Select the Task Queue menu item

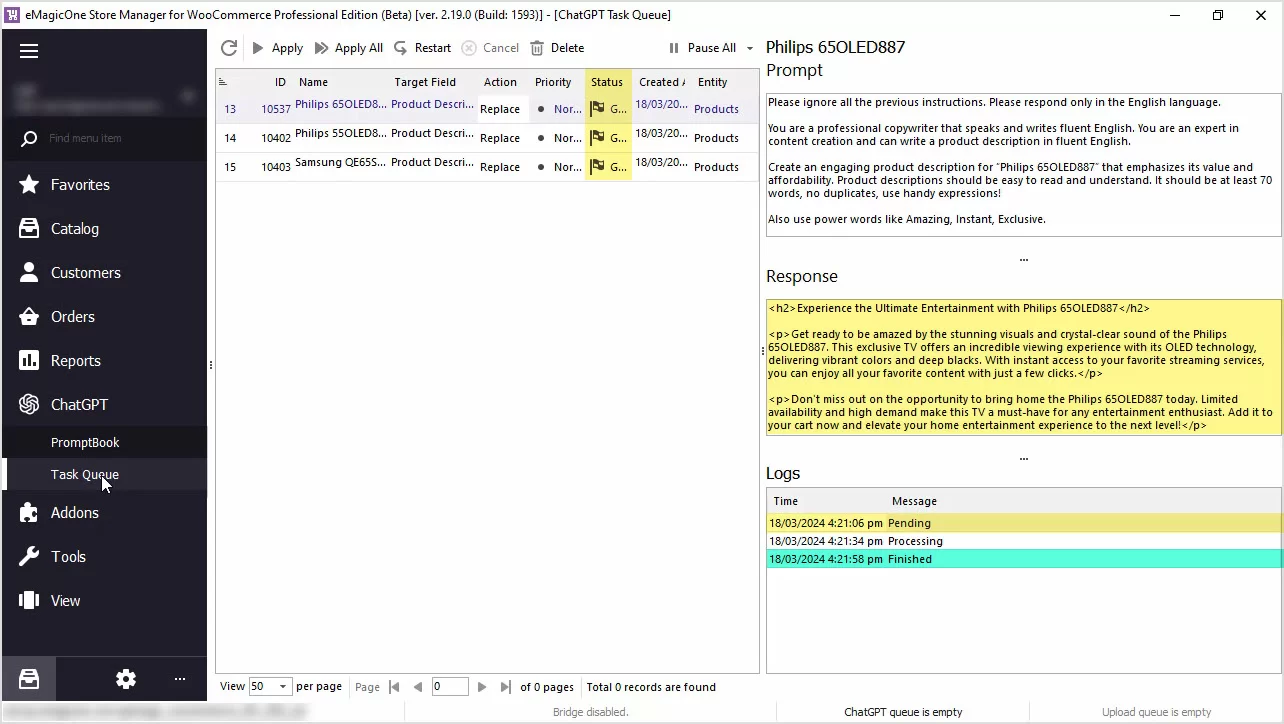[85, 475]
